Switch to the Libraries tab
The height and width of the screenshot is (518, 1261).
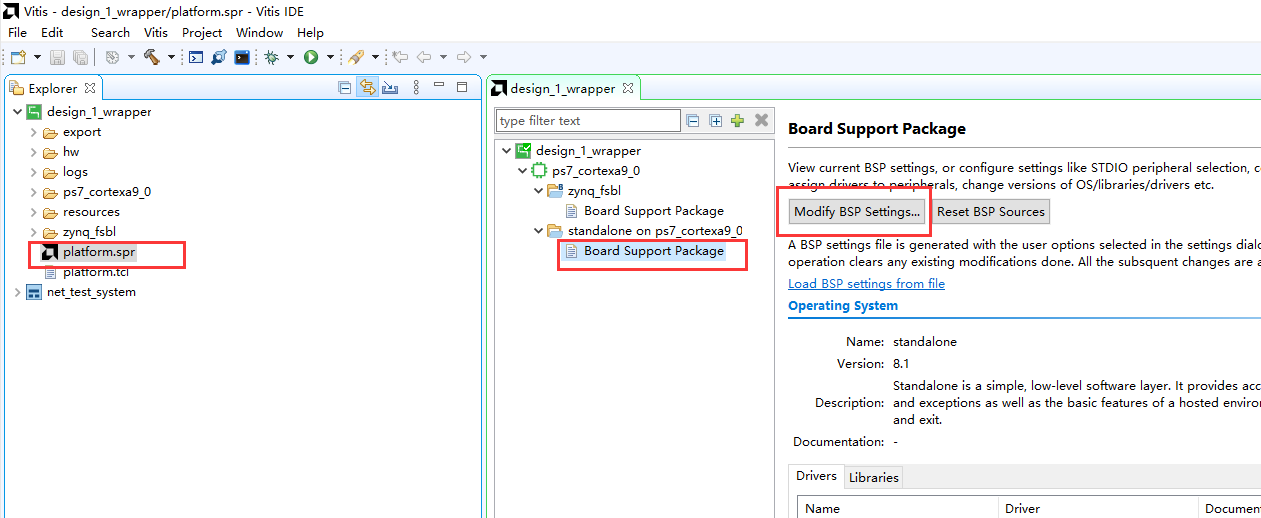click(x=874, y=477)
